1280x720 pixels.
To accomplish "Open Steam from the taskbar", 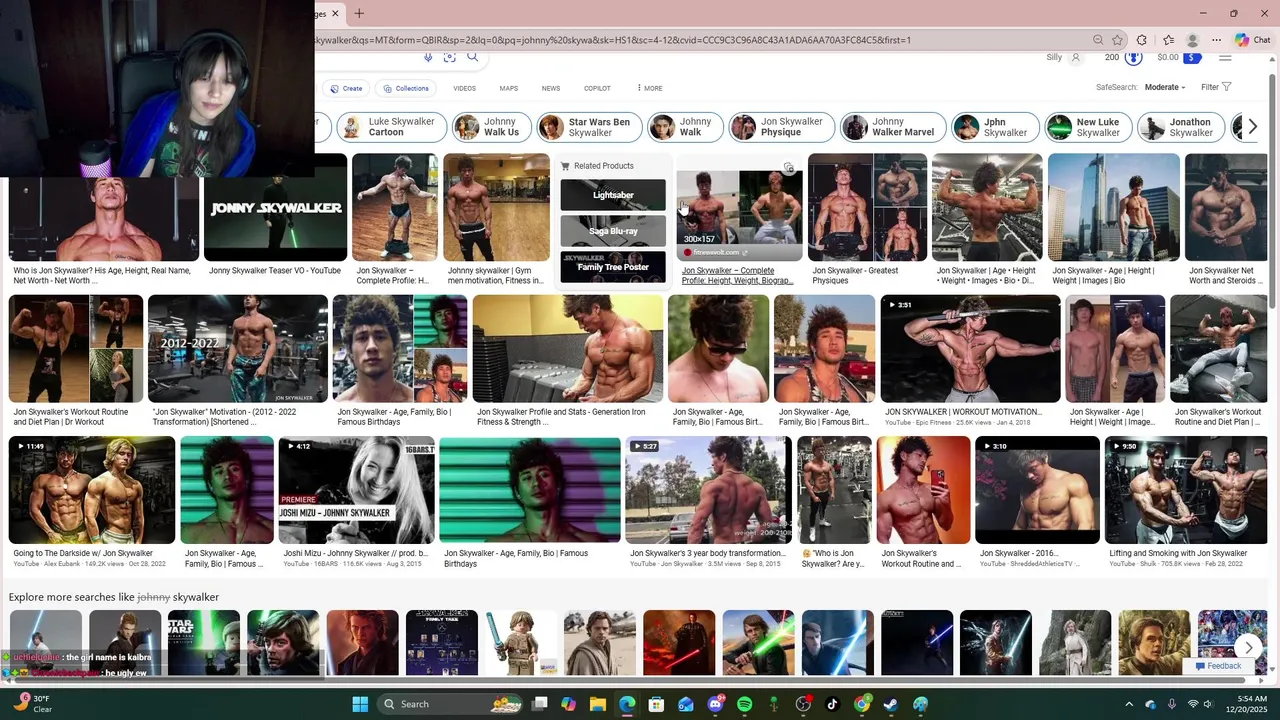I will tap(891, 704).
